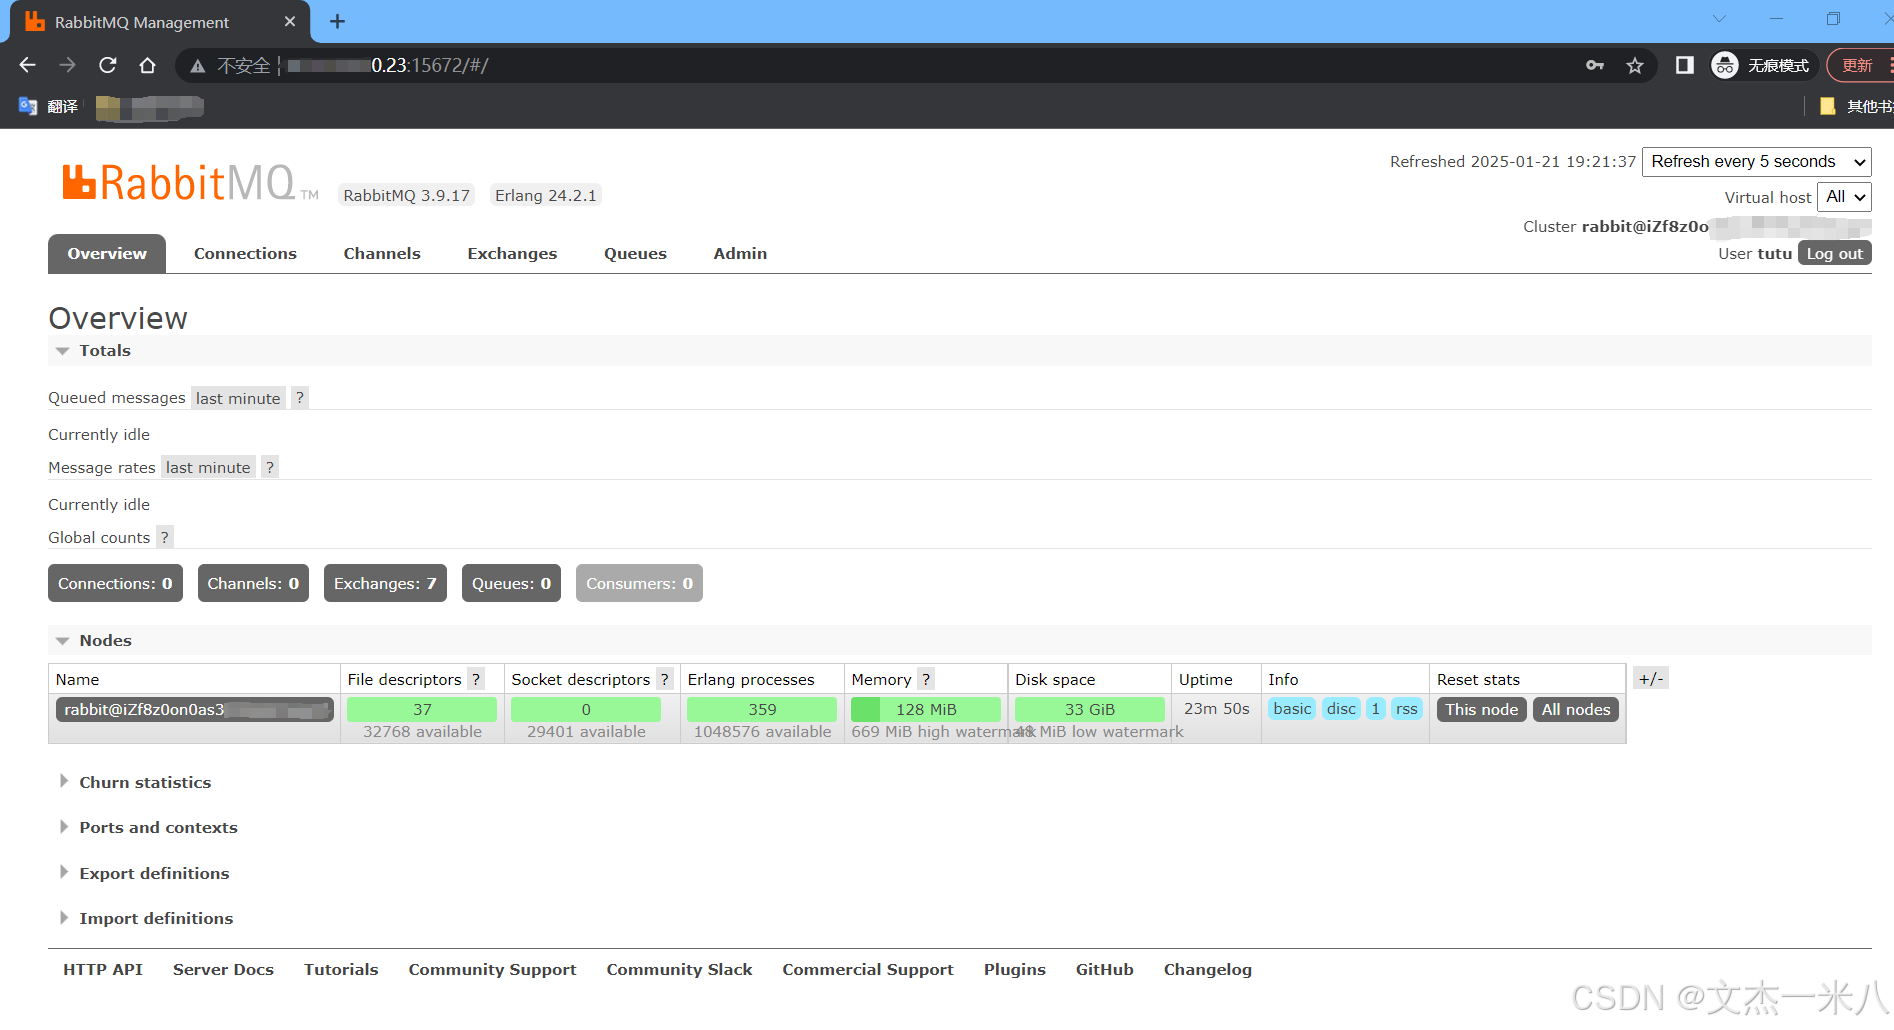This screenshot has width=1894, height=1030.
Task: Open the GitHub footer link
Action: pos(1104,969)
